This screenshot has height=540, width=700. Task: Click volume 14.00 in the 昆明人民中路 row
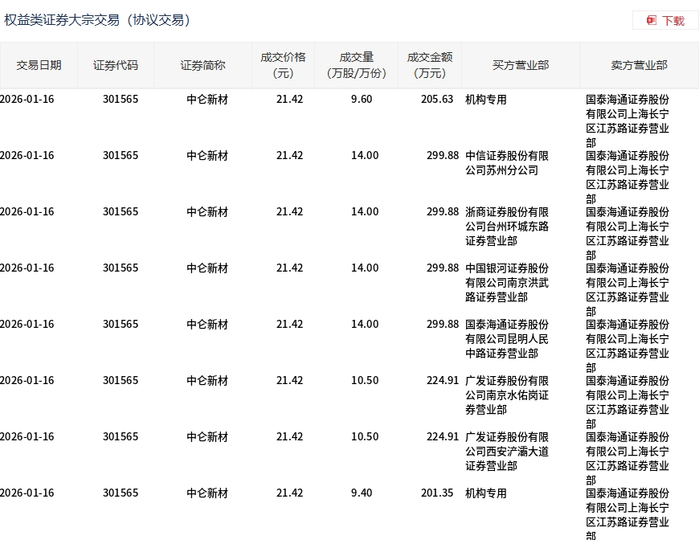(x=365, y=324)
